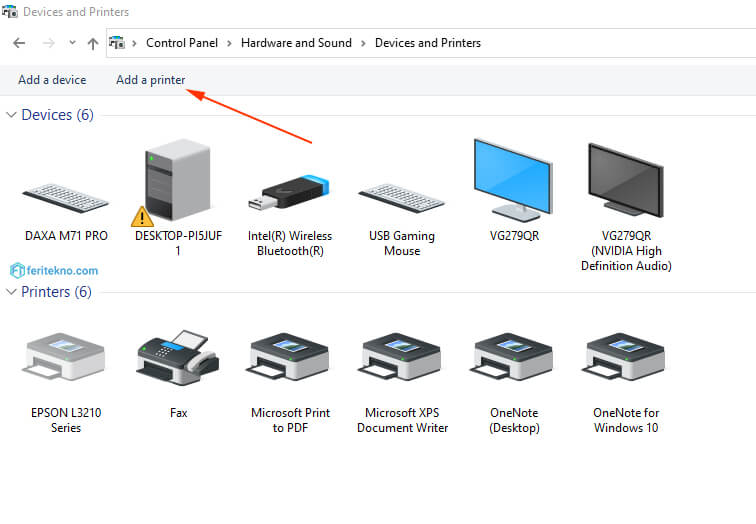Viewport: 756px width, 524px height.
Task: Click Add a printer
Action: click(x=150, y=80)
